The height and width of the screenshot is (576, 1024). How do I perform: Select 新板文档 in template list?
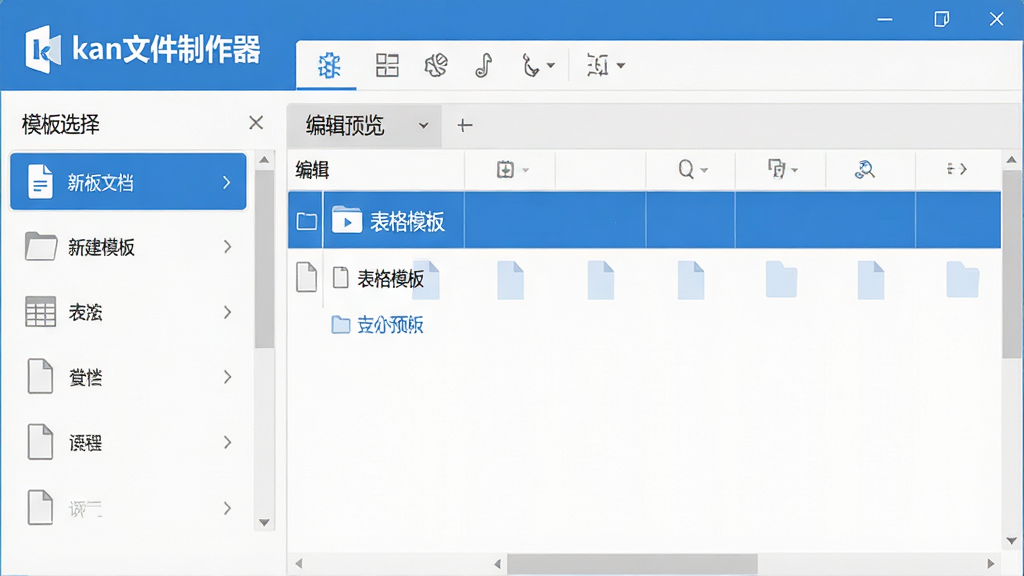pos(128,182)
